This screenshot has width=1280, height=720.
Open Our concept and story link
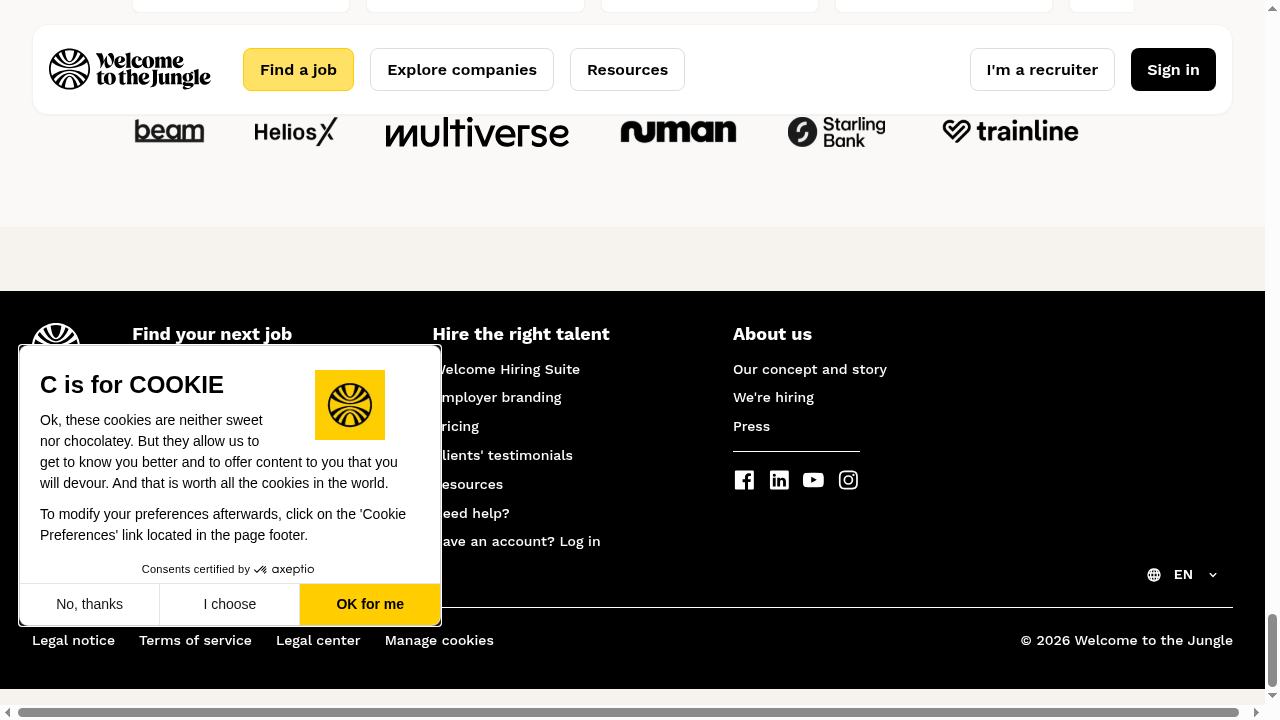[810, 369]
